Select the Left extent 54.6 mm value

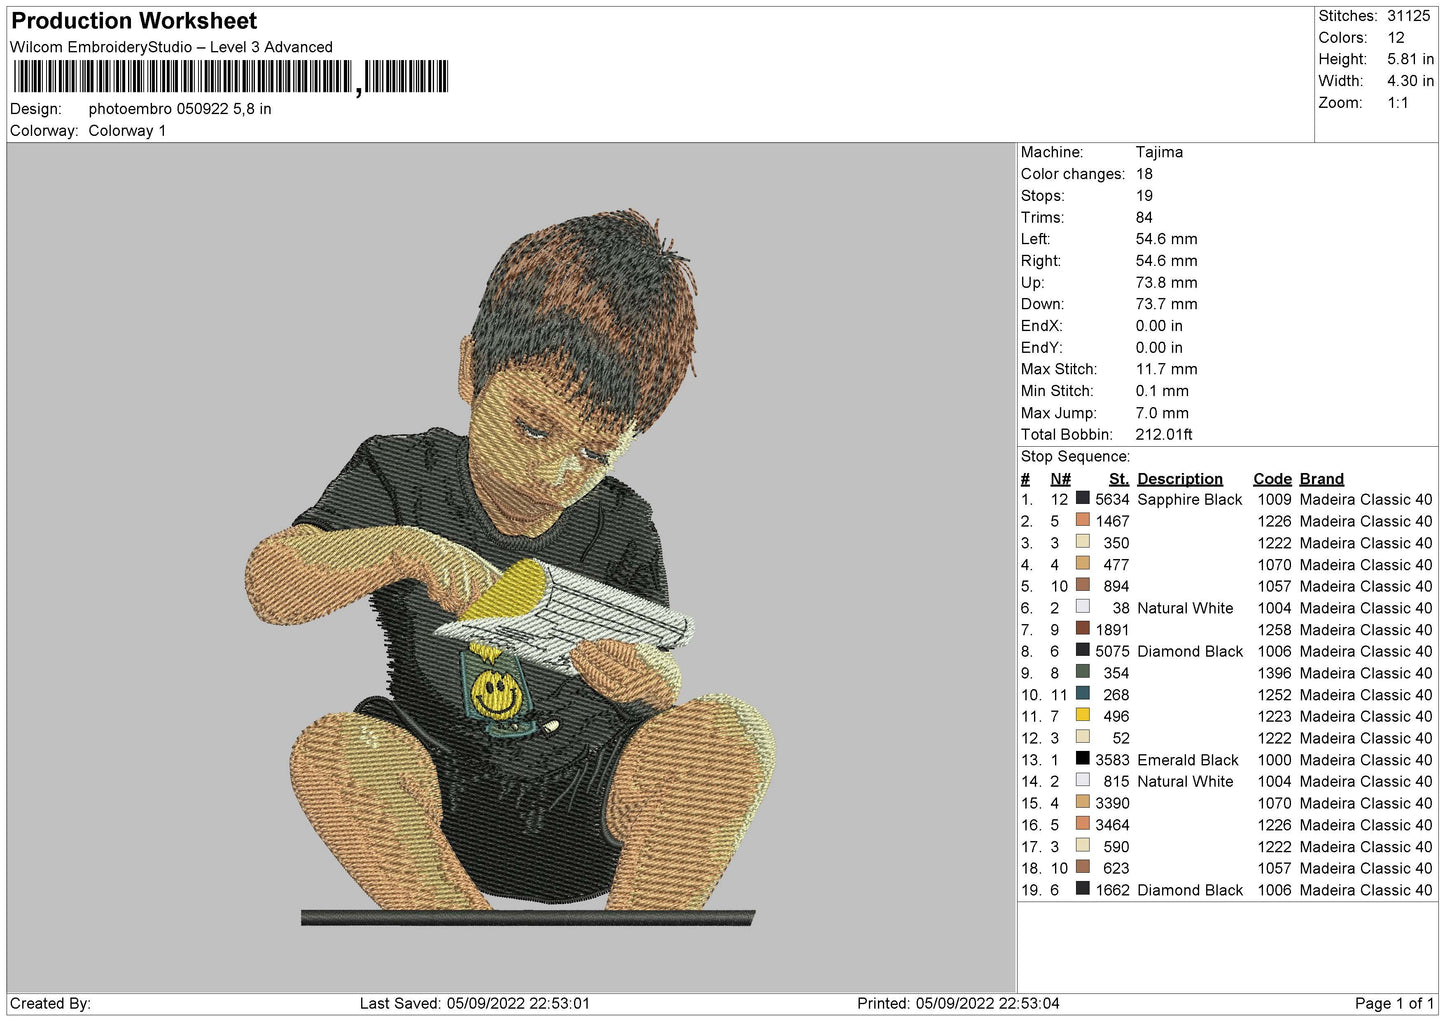click(x=1166, y=239)
